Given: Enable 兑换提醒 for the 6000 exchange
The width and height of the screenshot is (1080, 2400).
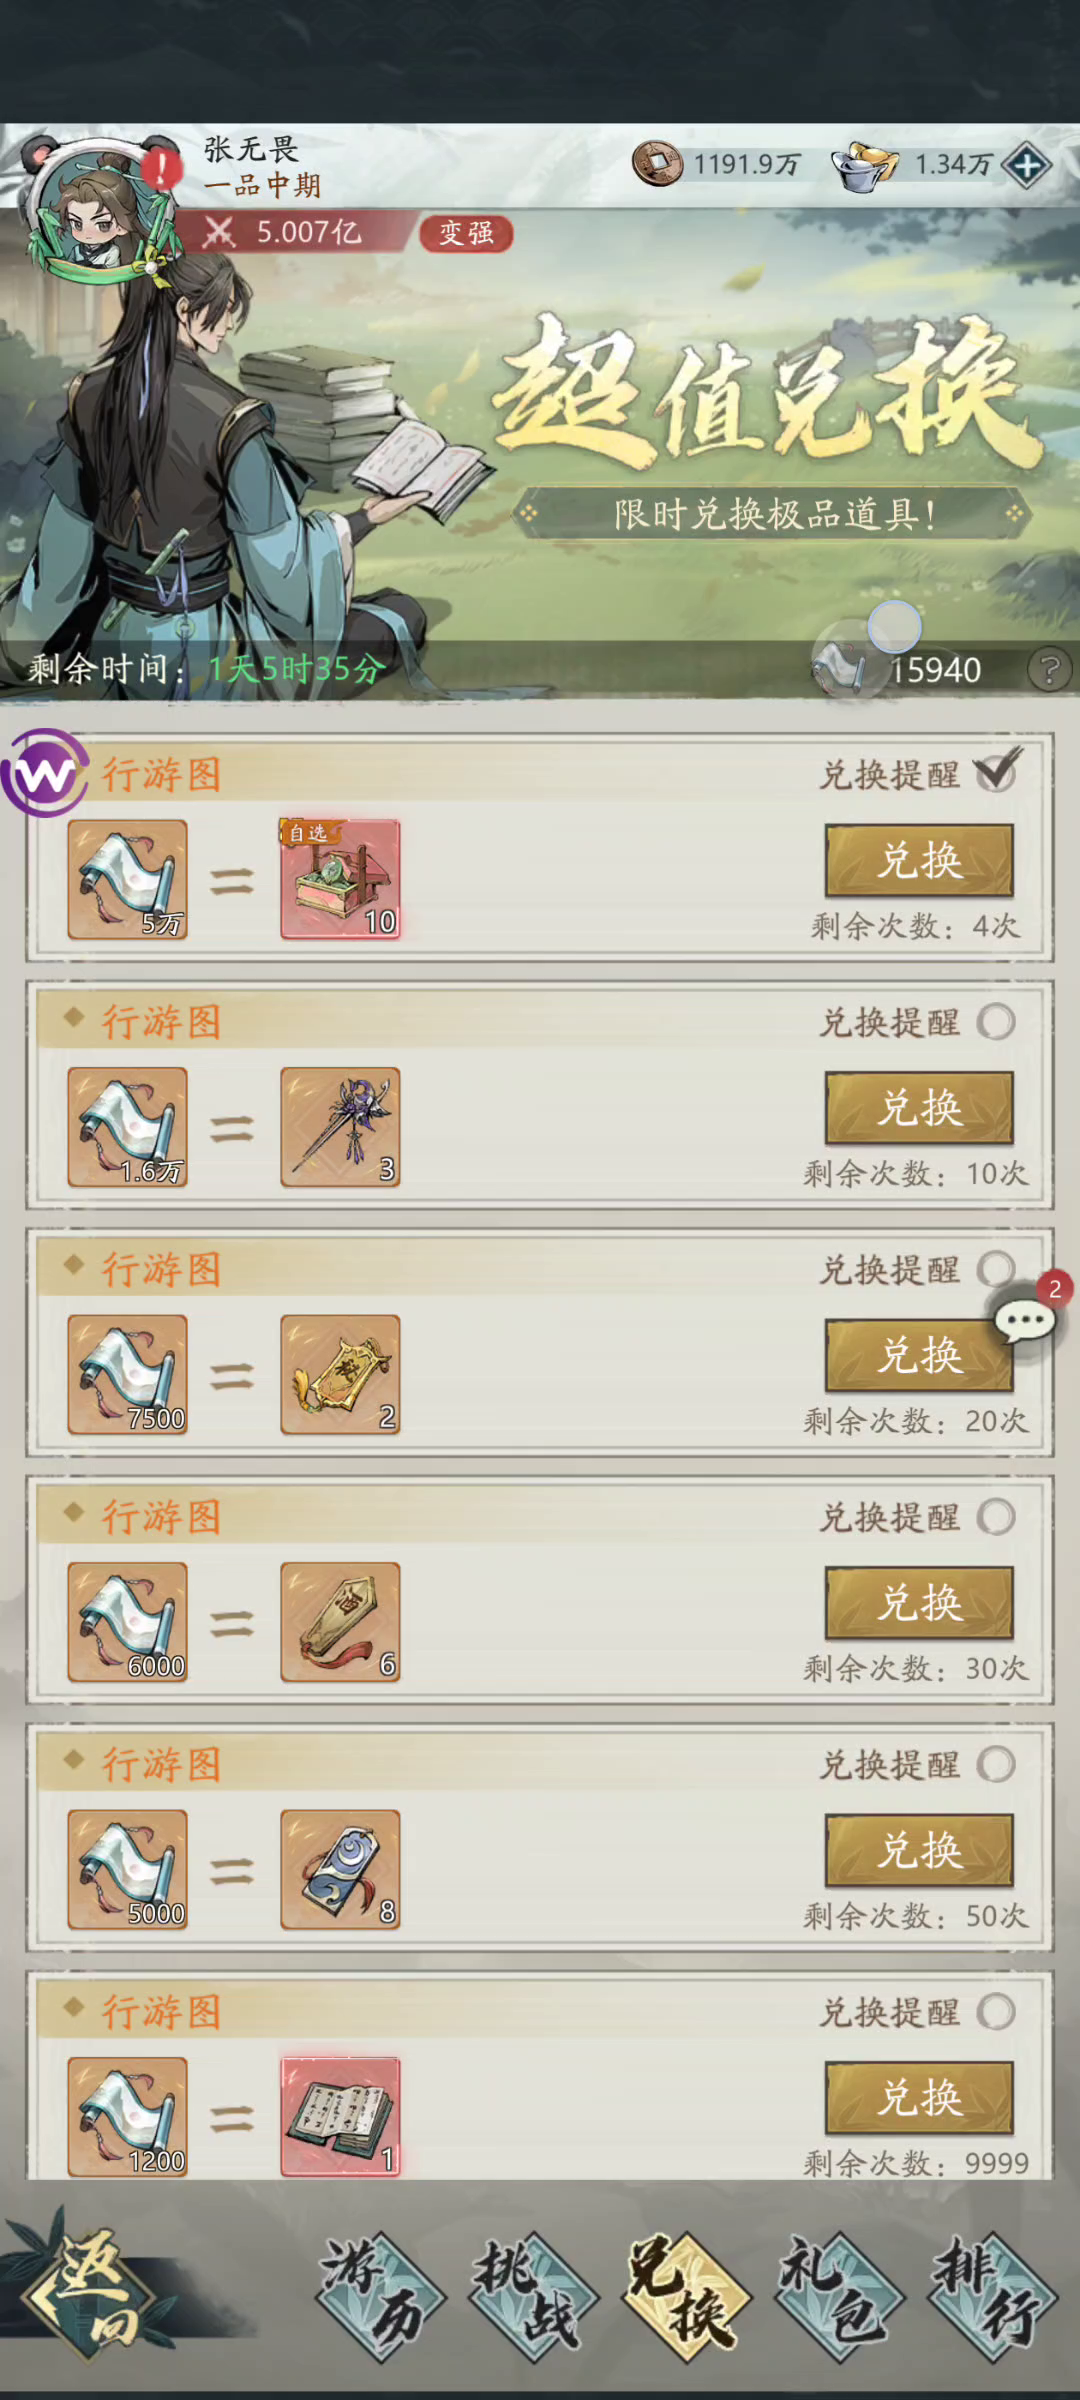Looking at the screenshot, I should (997, 1517).
